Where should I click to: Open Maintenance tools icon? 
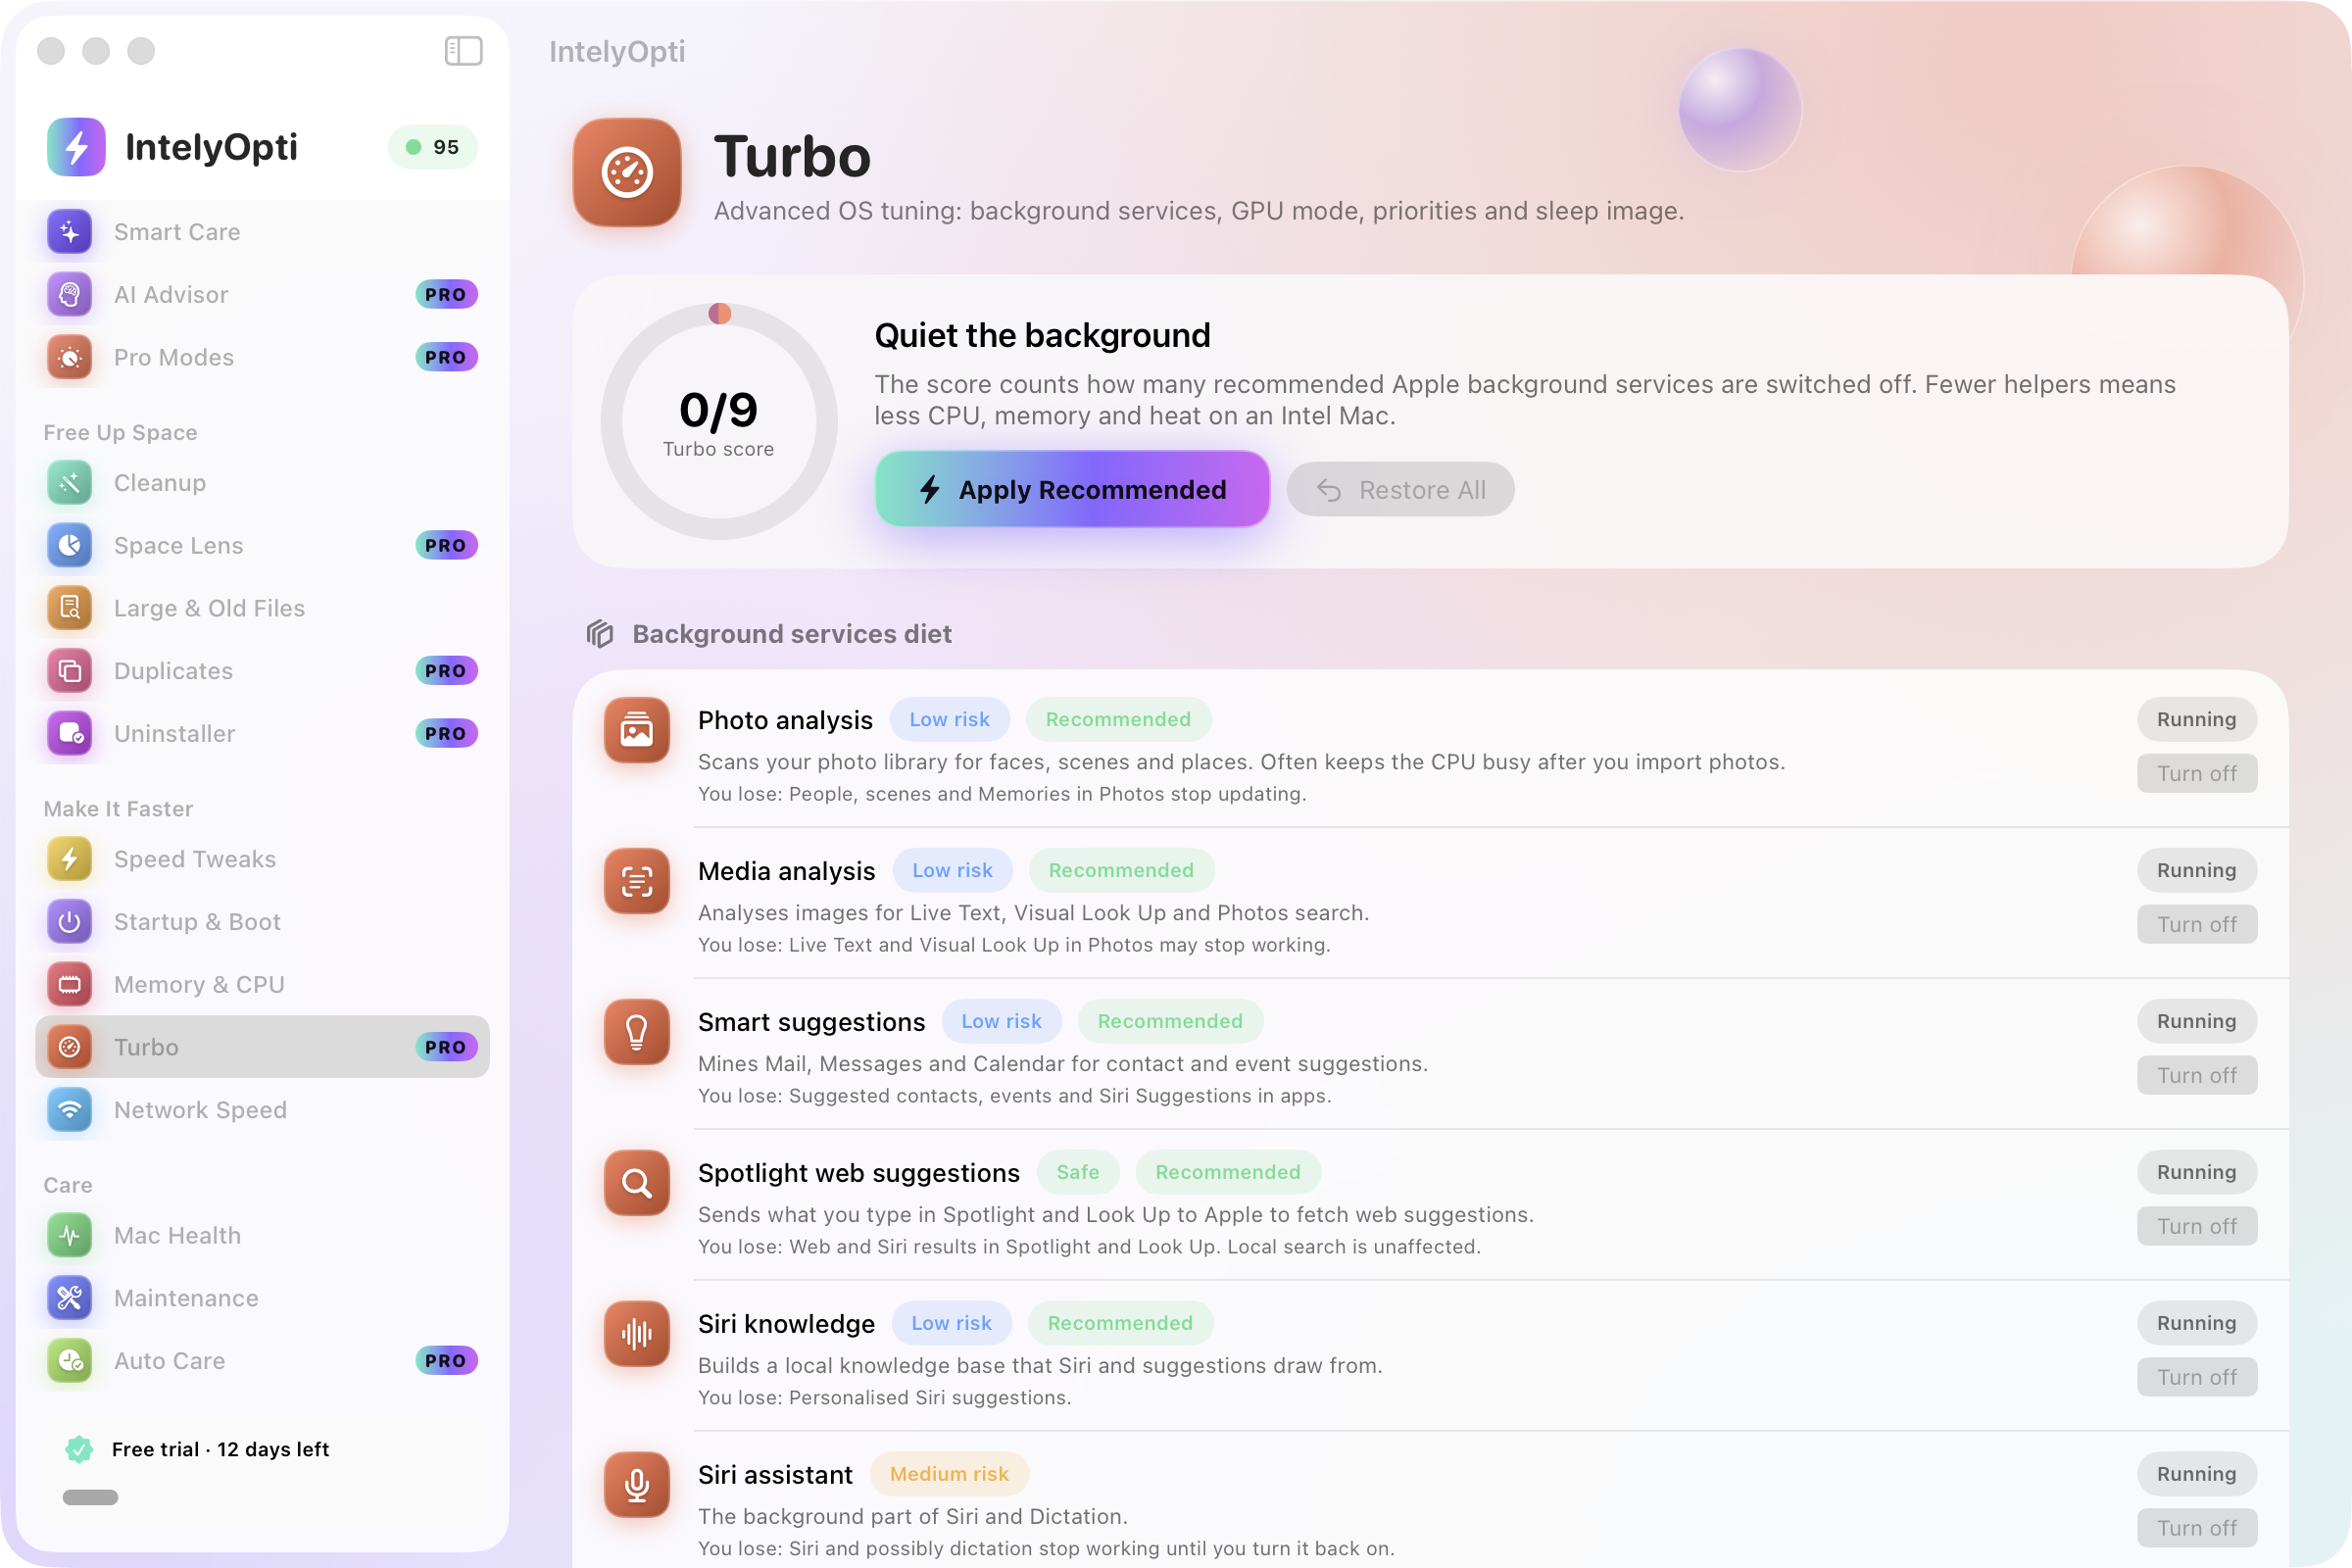click(70, 1298)
